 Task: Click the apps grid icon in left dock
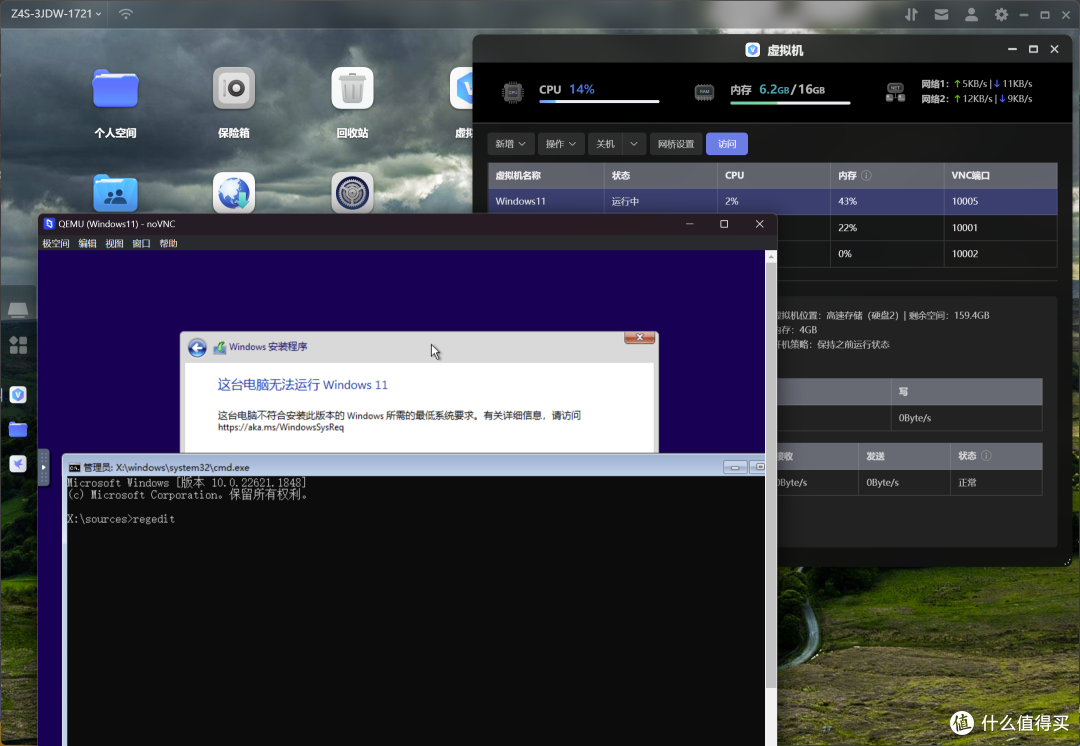[x=18, y=345]
